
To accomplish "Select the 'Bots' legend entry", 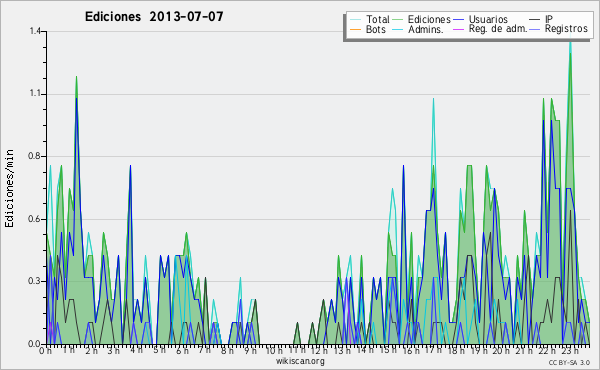I will [375, 29].
